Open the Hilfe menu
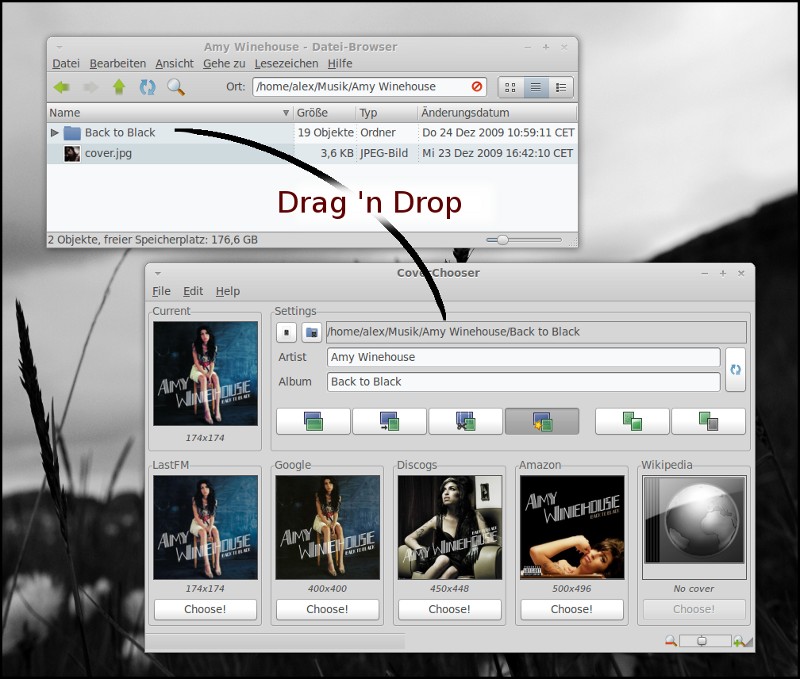The width and height of the screenshot is (800, 679). tap(340, 64)
